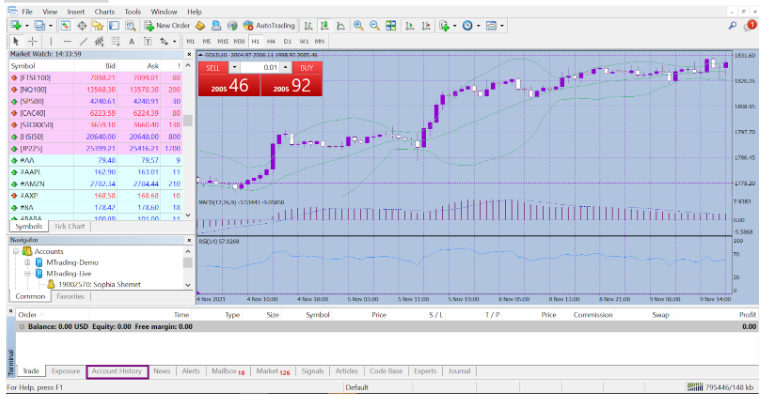Expand the Profiles dropdown arrow
769x403 pixels.
click(51, 25)
